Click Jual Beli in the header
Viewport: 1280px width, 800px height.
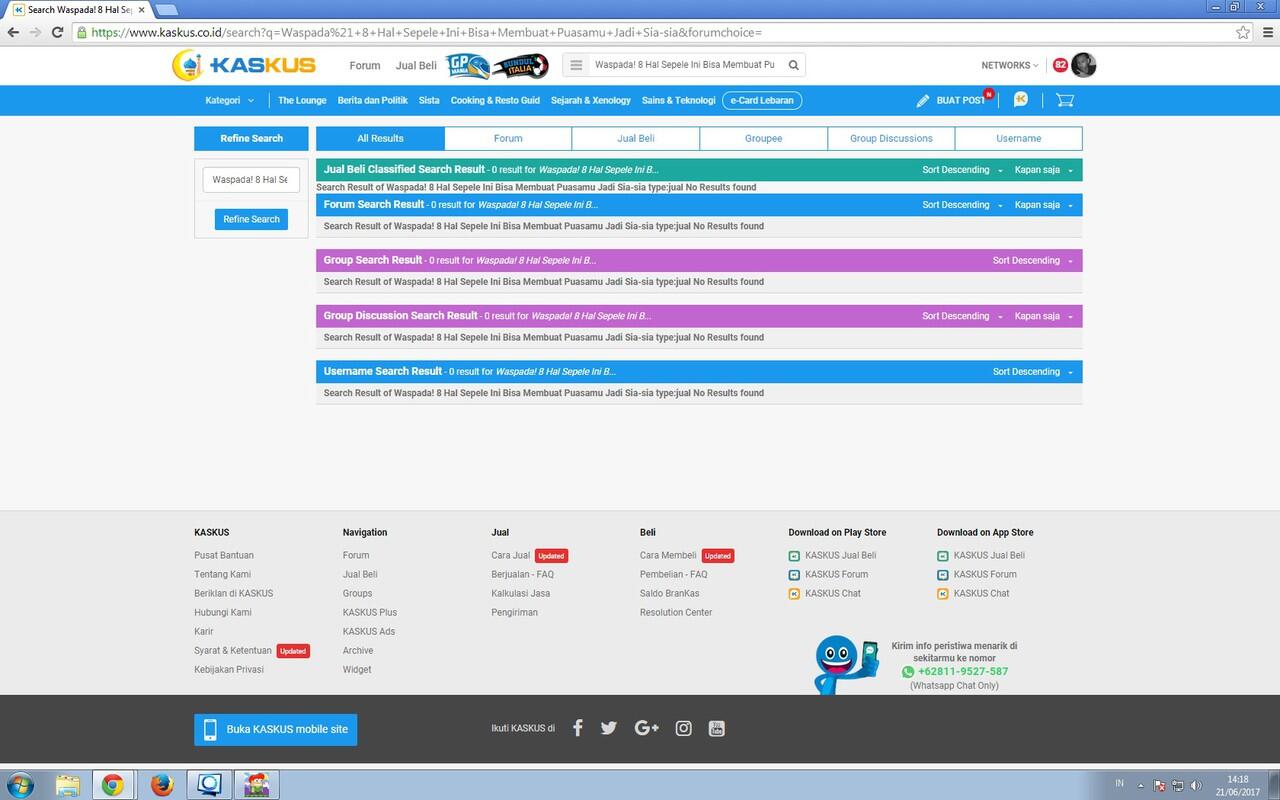(x=416, y=65)
